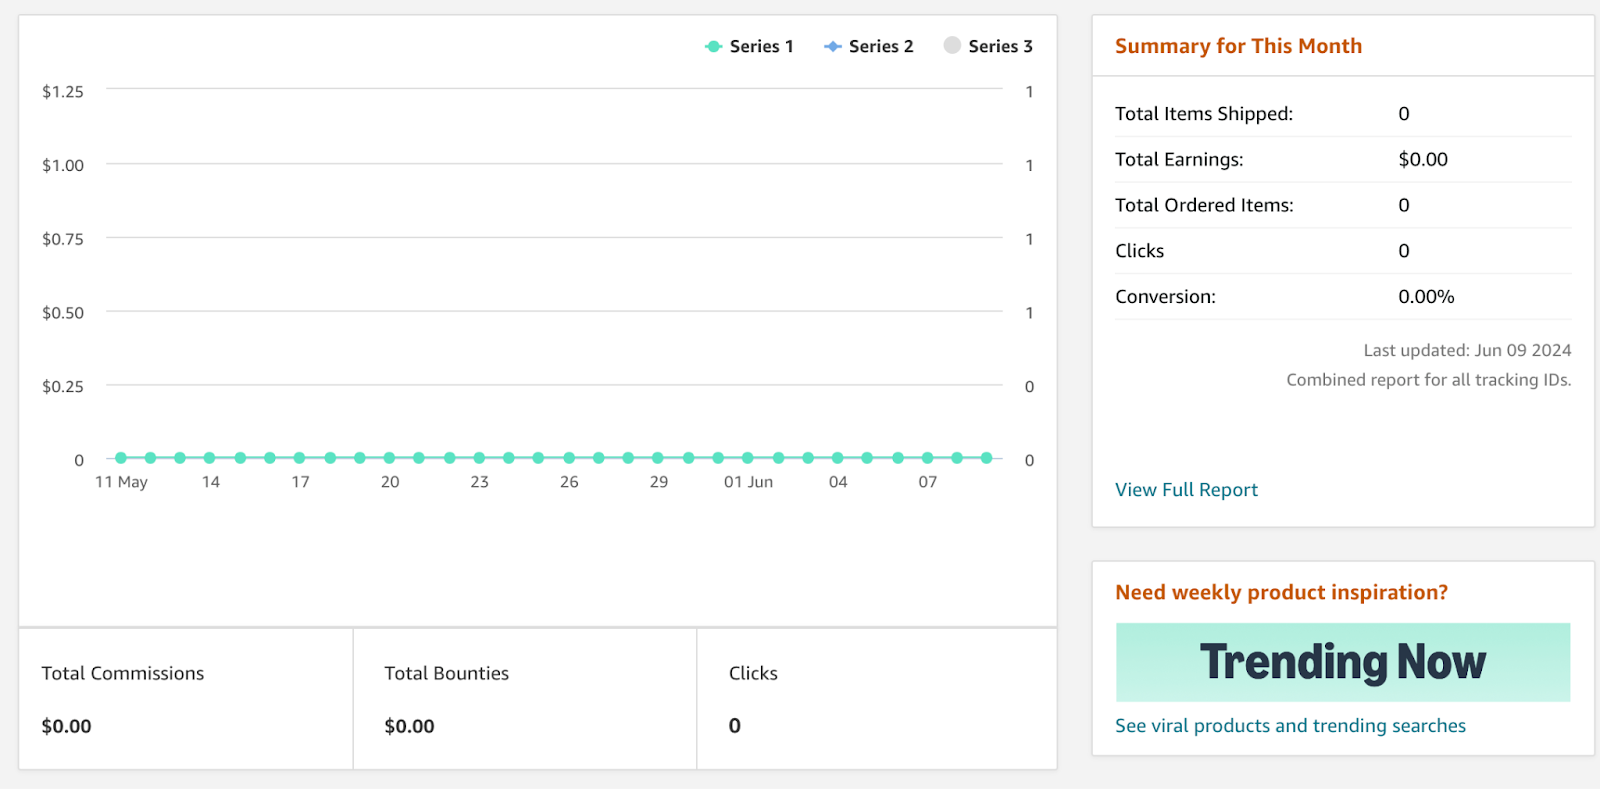The width and height of the screenshot is (1600, 789).
Task: Select the Total Bounties panel
Action: pyautogui.click(x=524, y=699)
